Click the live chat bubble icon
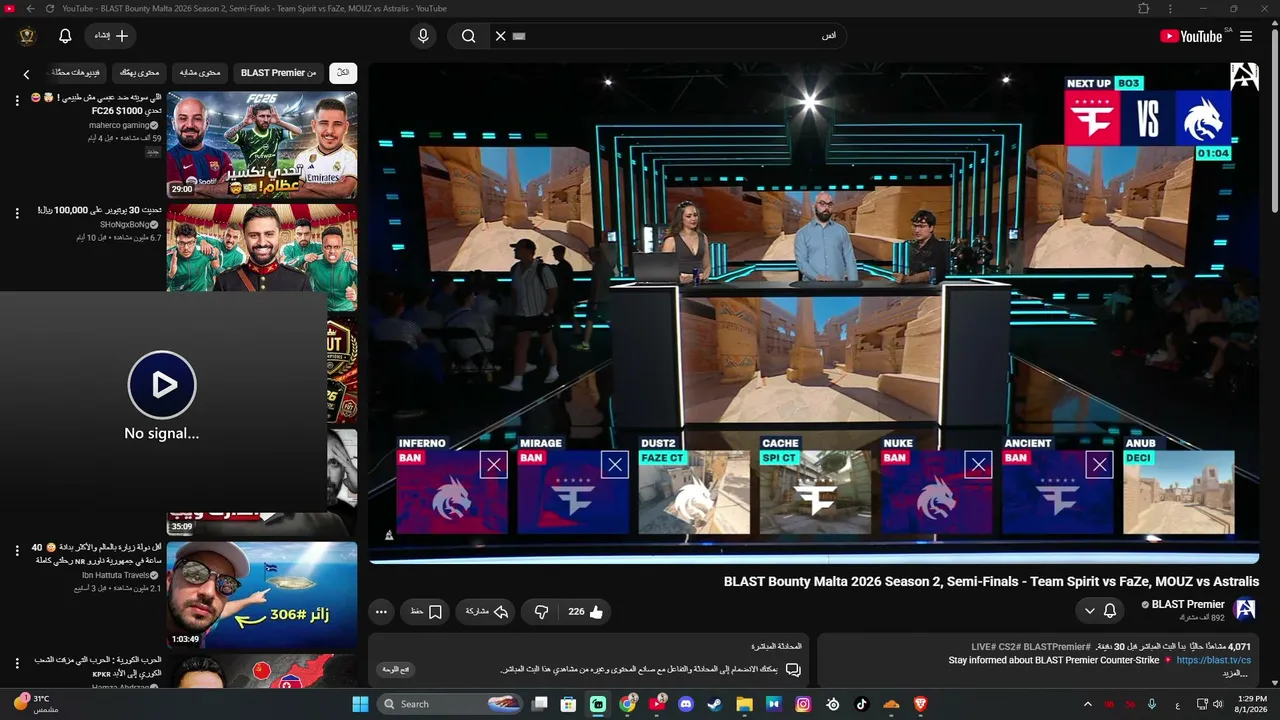The image size is (1280, 720). tap(793, 670)
